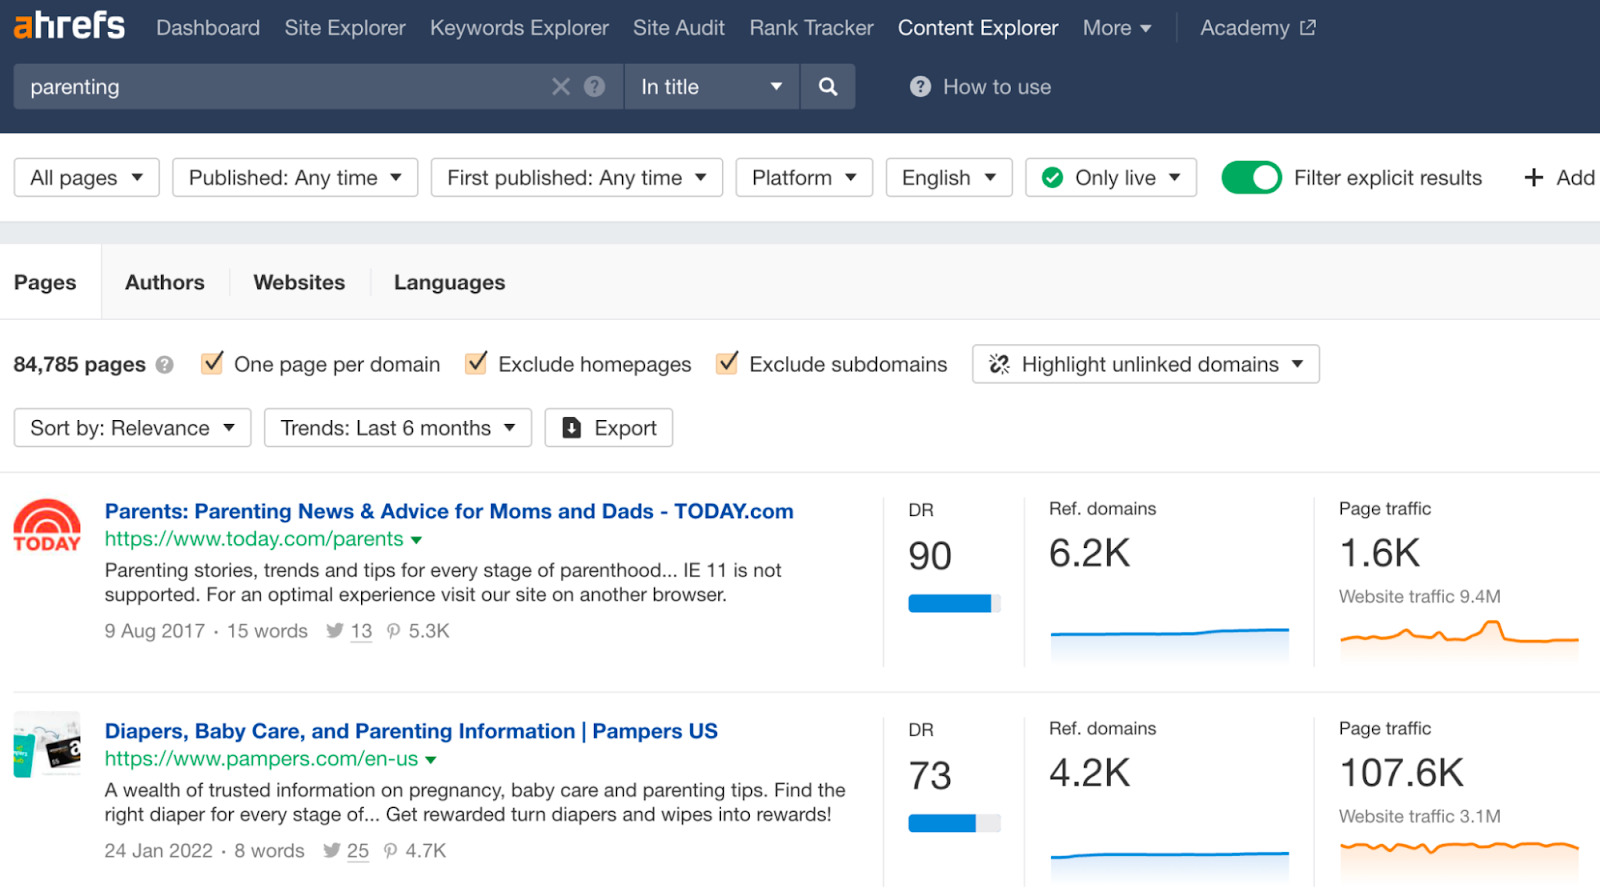The image size is (1600, 896).
Task: Uncheck Exclude homepages
Action: 476,363
